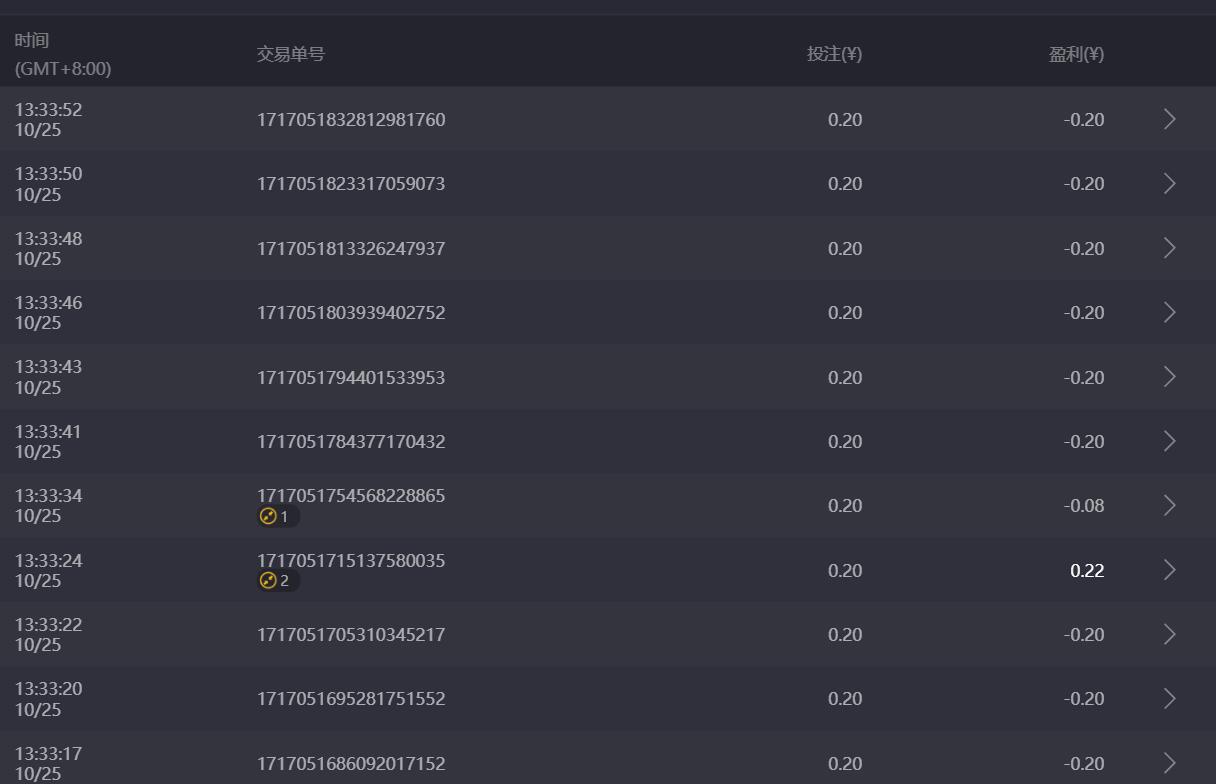This screenshot has width=1216, height=784.
Task: Click the 时间 (GMT+8:00) header
Action: [62, 54]
